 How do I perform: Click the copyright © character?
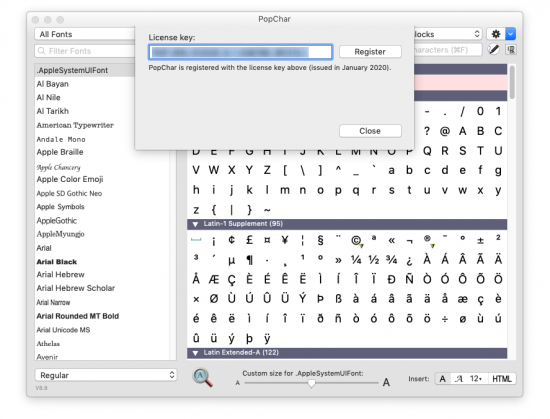356,241
